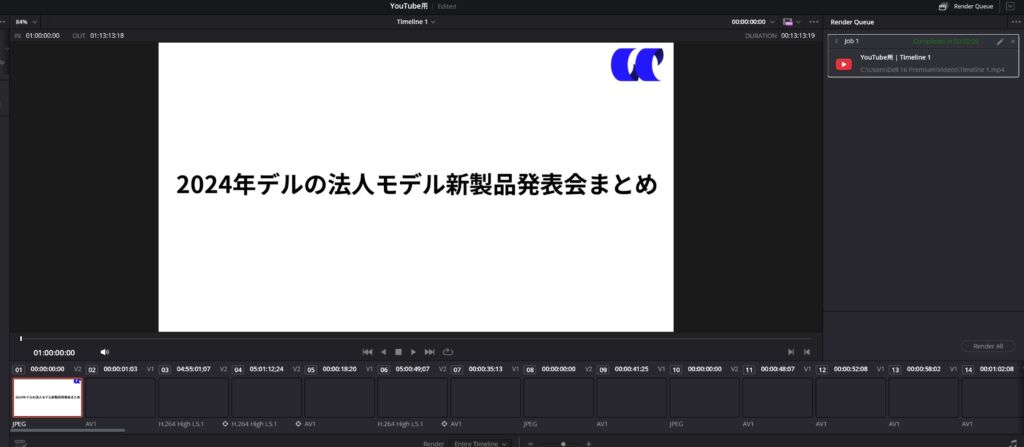The image size is (1024, 447).
Task: Remove Job 1 from the render queue
Action: click(1013, 41)
